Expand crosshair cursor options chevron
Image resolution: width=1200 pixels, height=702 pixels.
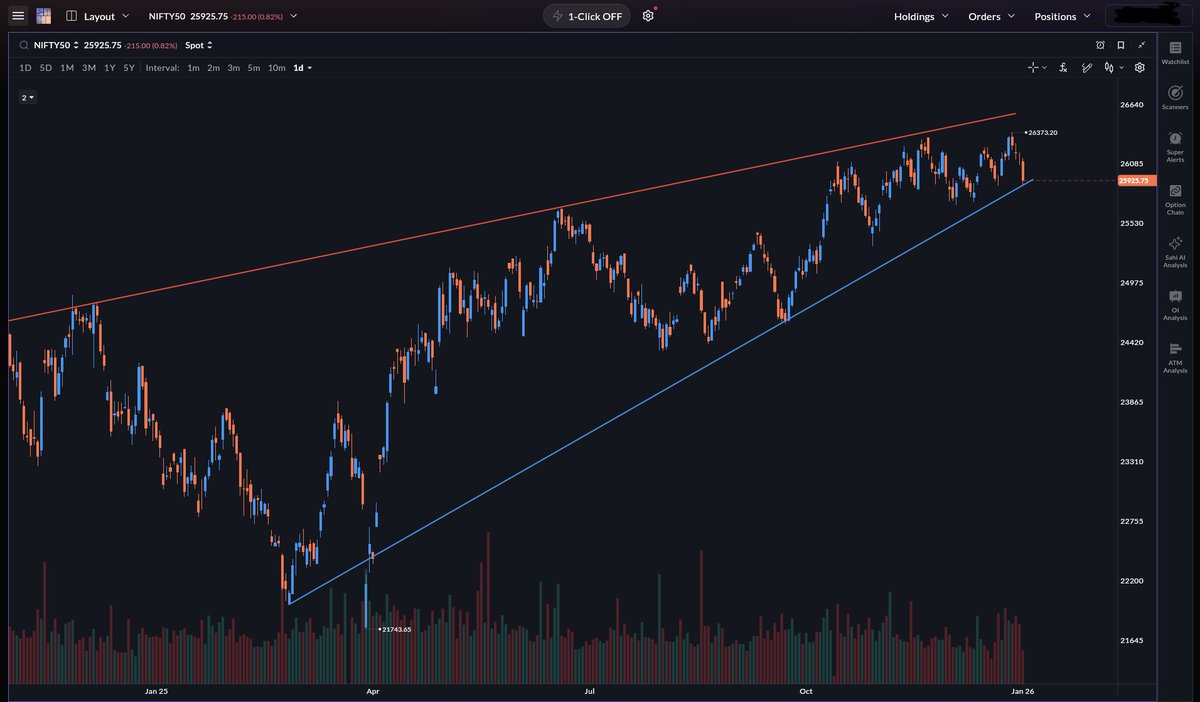1044,68
